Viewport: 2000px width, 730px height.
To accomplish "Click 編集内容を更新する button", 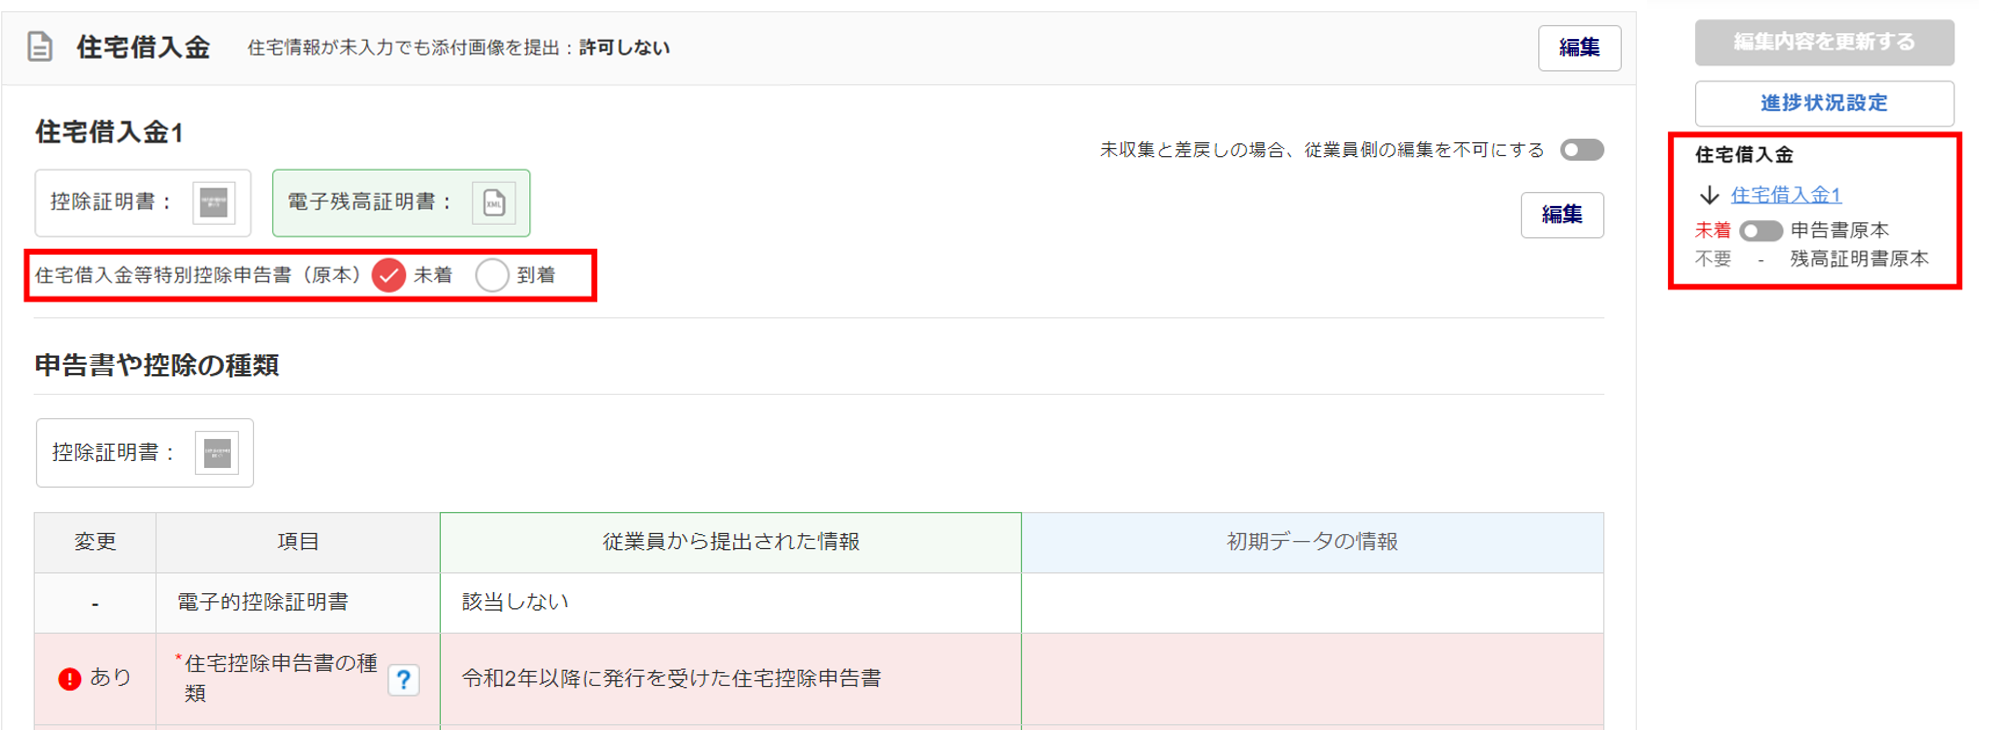I will [1824, 42].
